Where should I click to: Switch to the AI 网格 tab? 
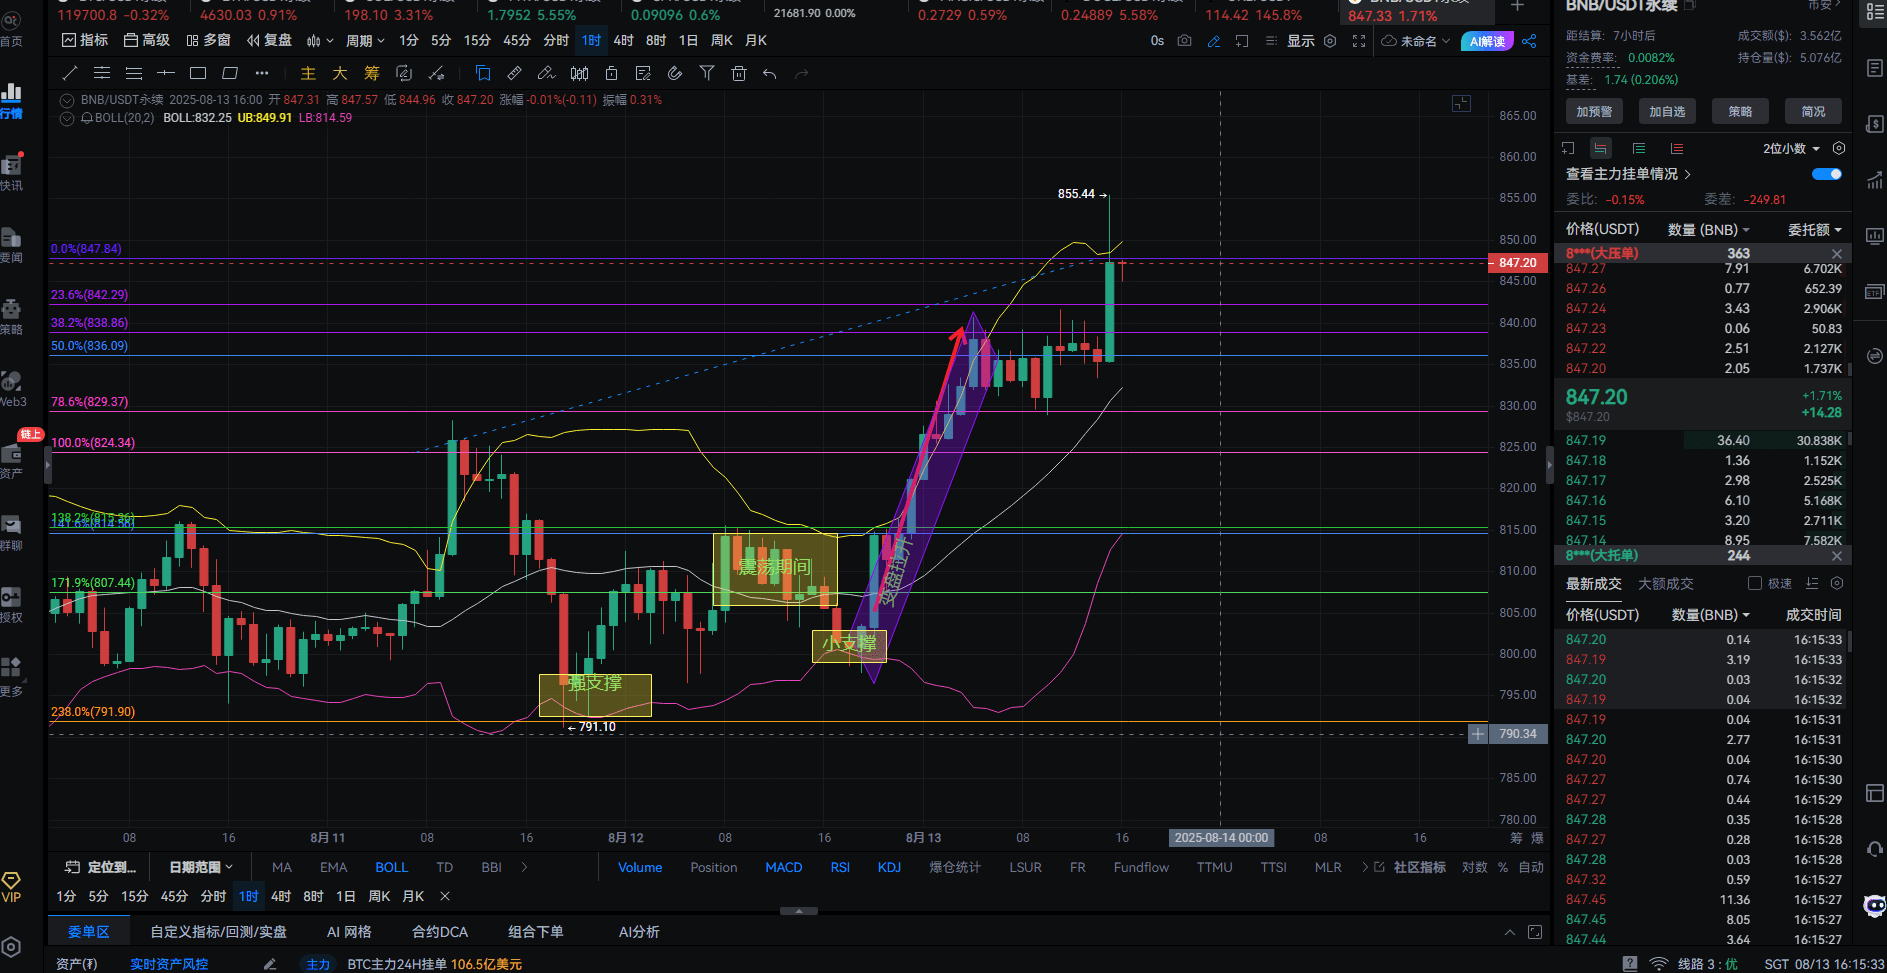point(349,932)
